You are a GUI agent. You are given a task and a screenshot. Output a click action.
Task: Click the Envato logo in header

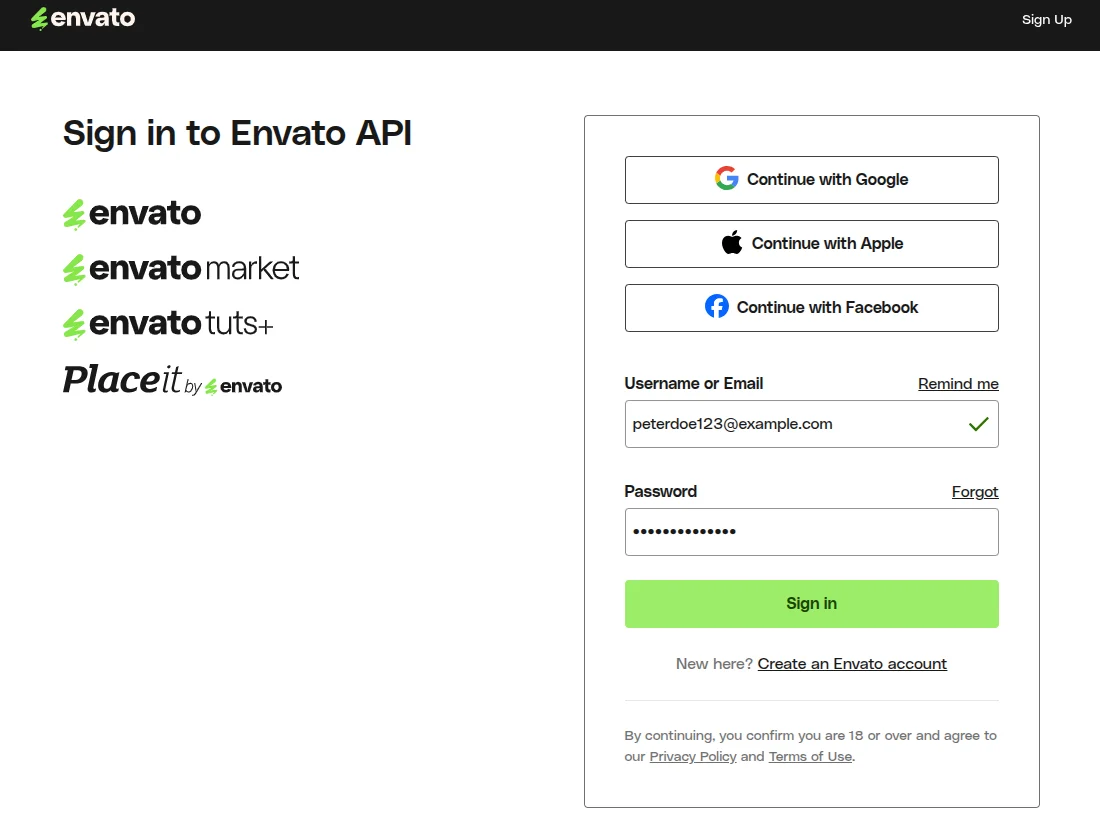coord(83,18)
